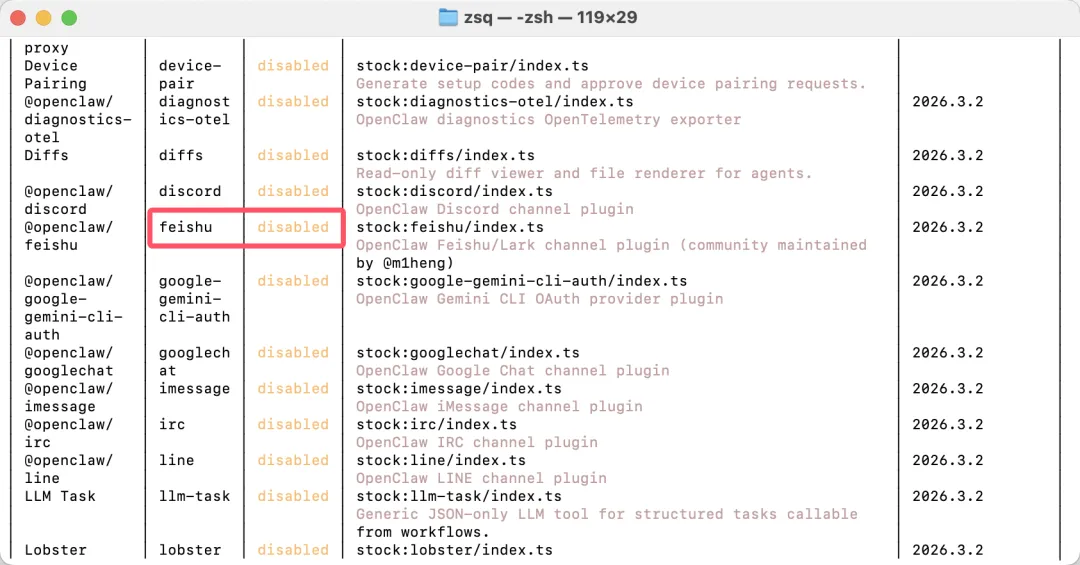1080x565 pixels.
Task: Click the lobster plugin ID
Action: tap(190, 550)
